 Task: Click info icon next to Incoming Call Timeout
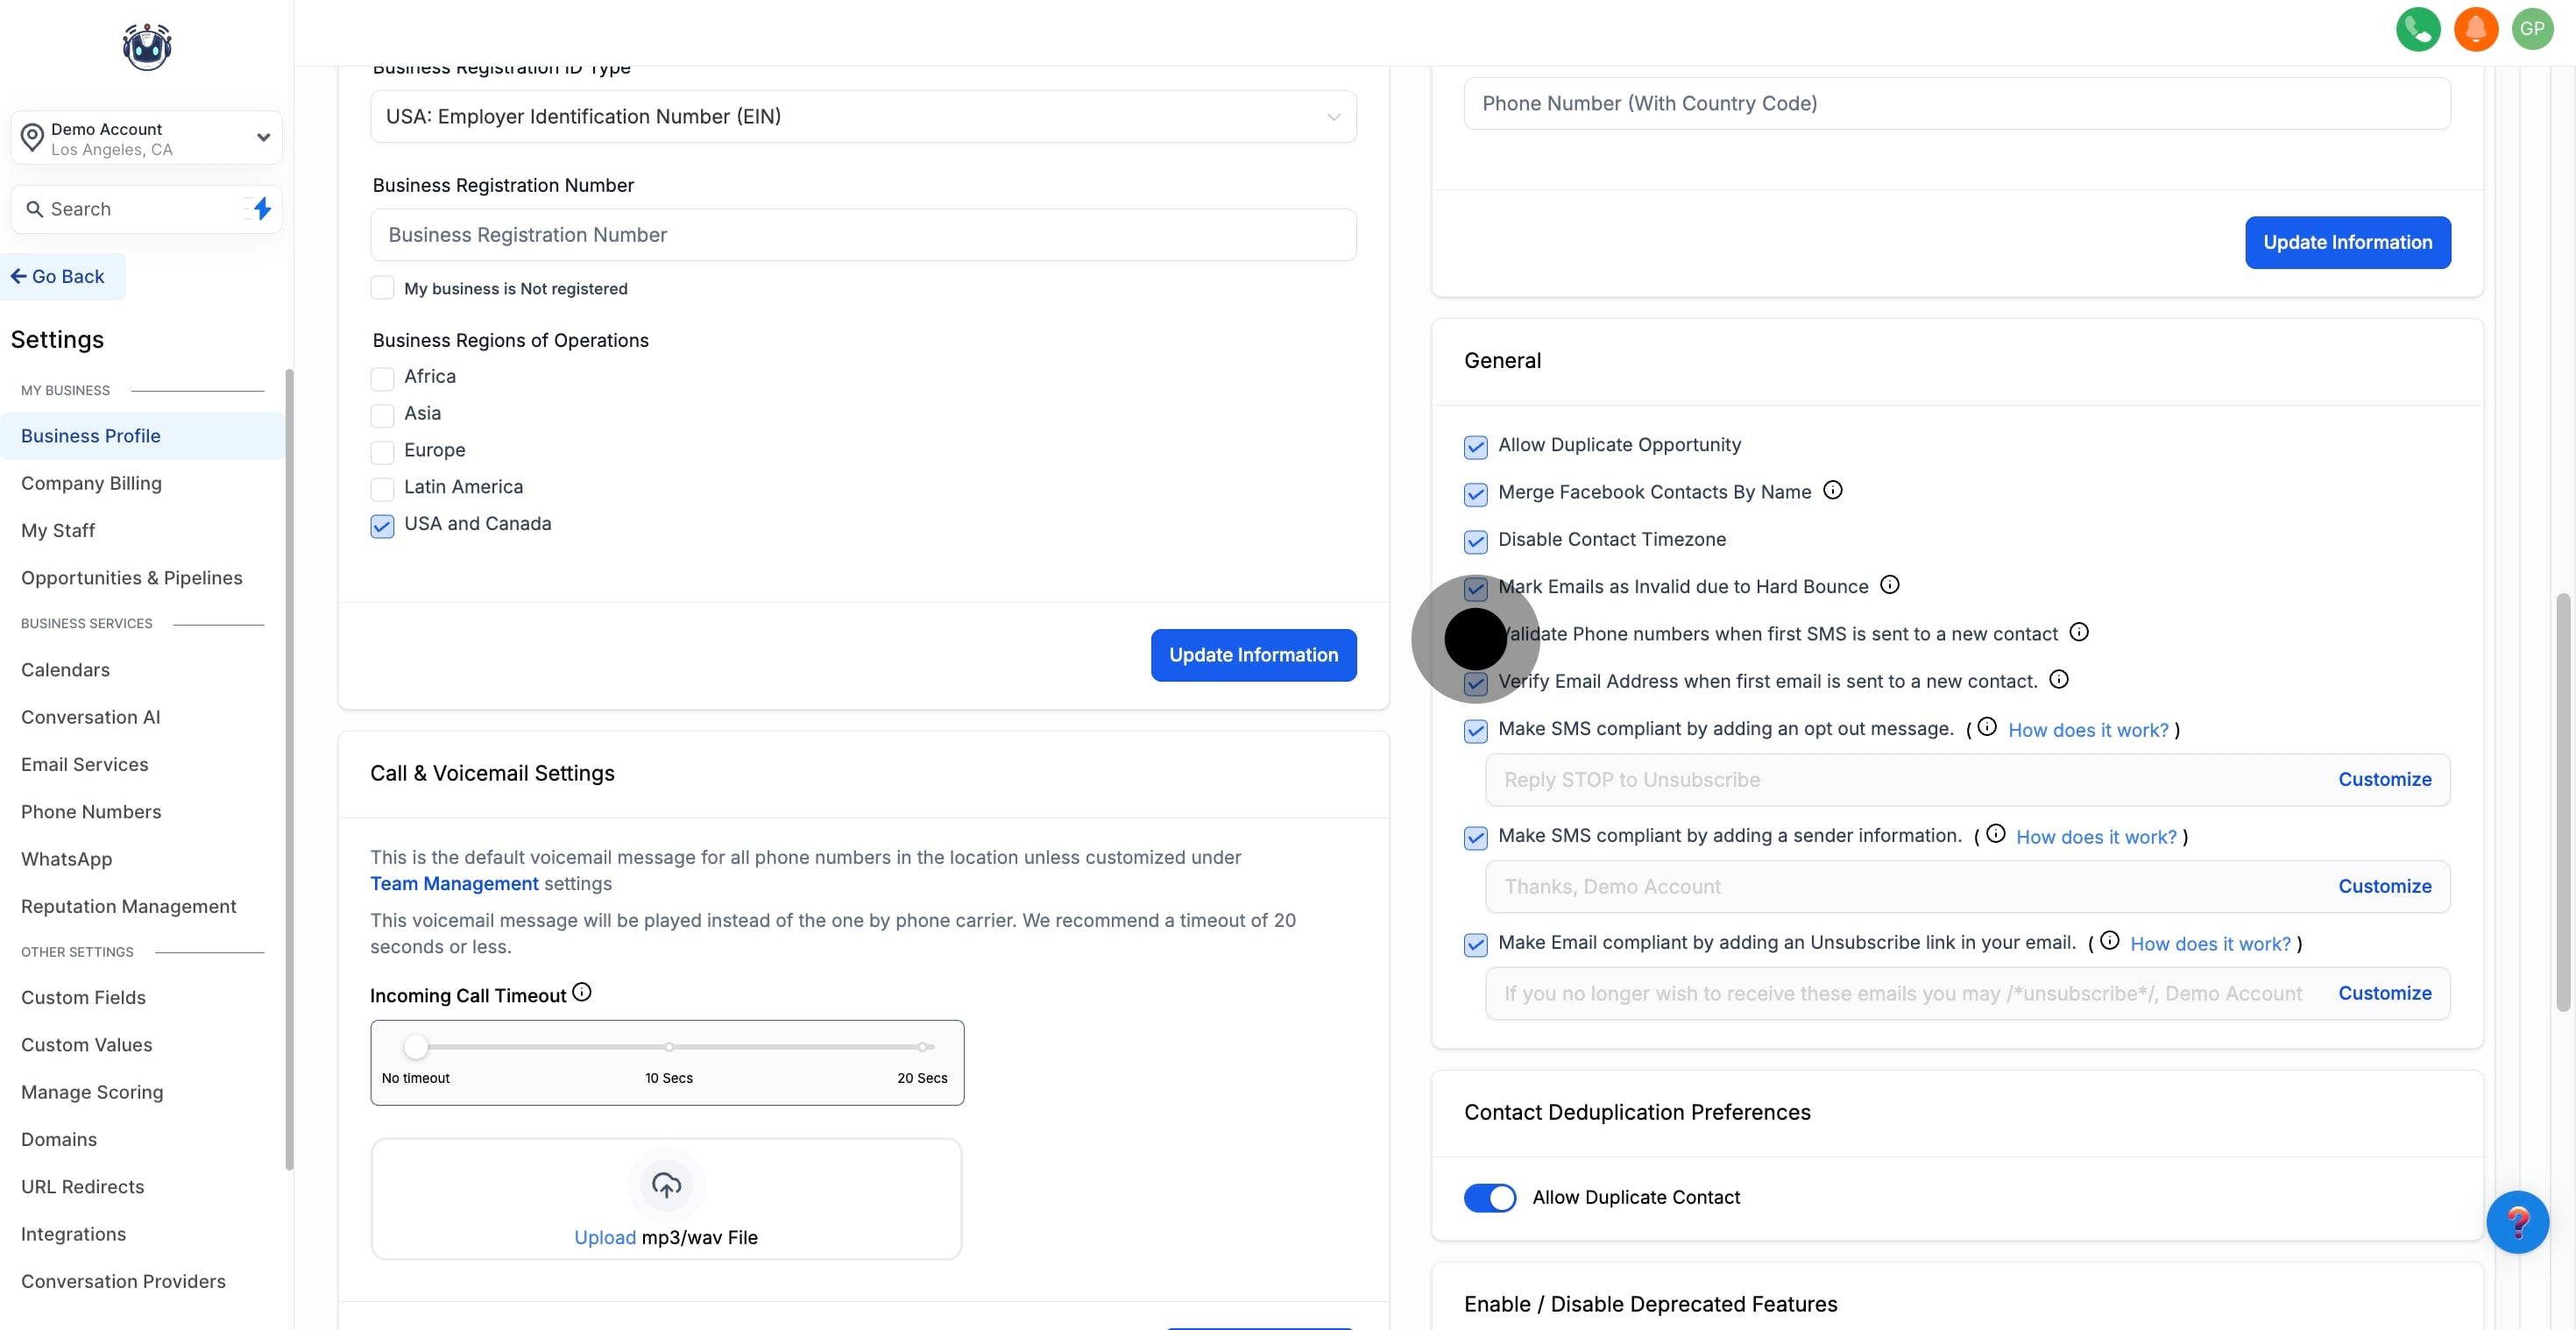pos(582,992)
